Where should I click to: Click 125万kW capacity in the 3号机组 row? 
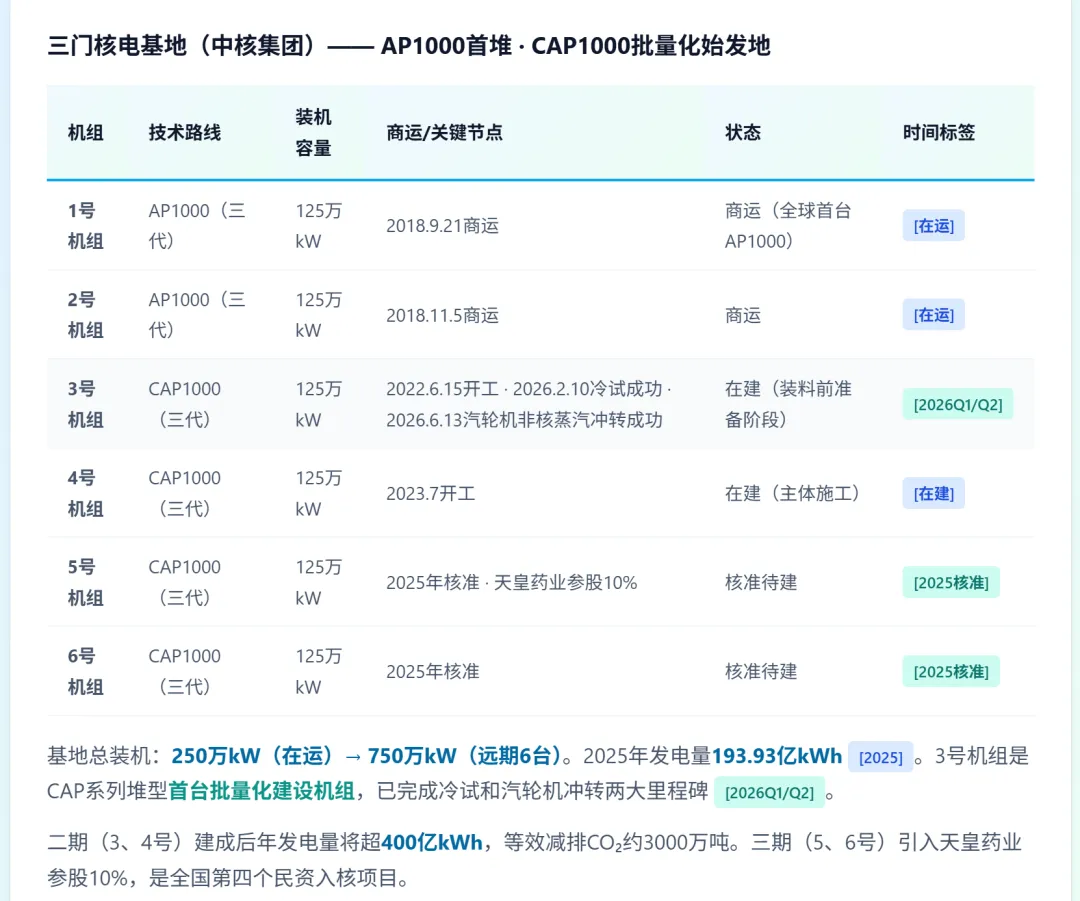click(318, 404)
